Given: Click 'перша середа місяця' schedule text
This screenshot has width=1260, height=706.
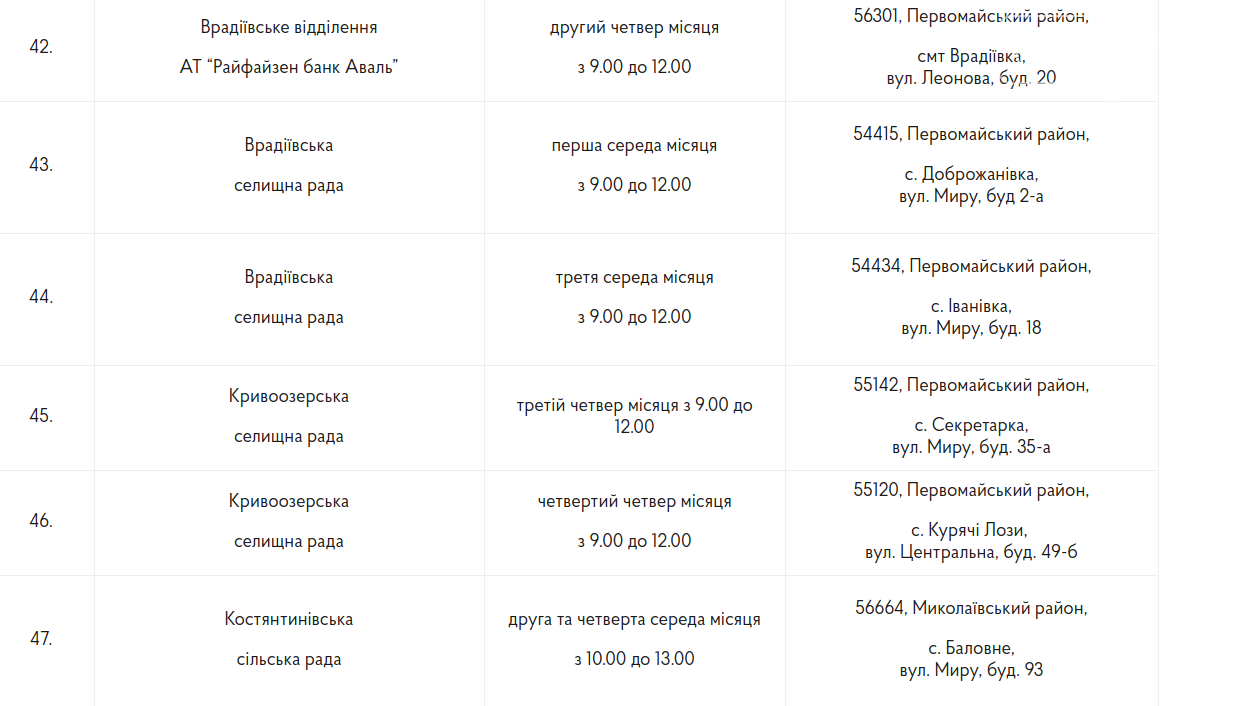Looking at the screenshot, I should (634, 145).
